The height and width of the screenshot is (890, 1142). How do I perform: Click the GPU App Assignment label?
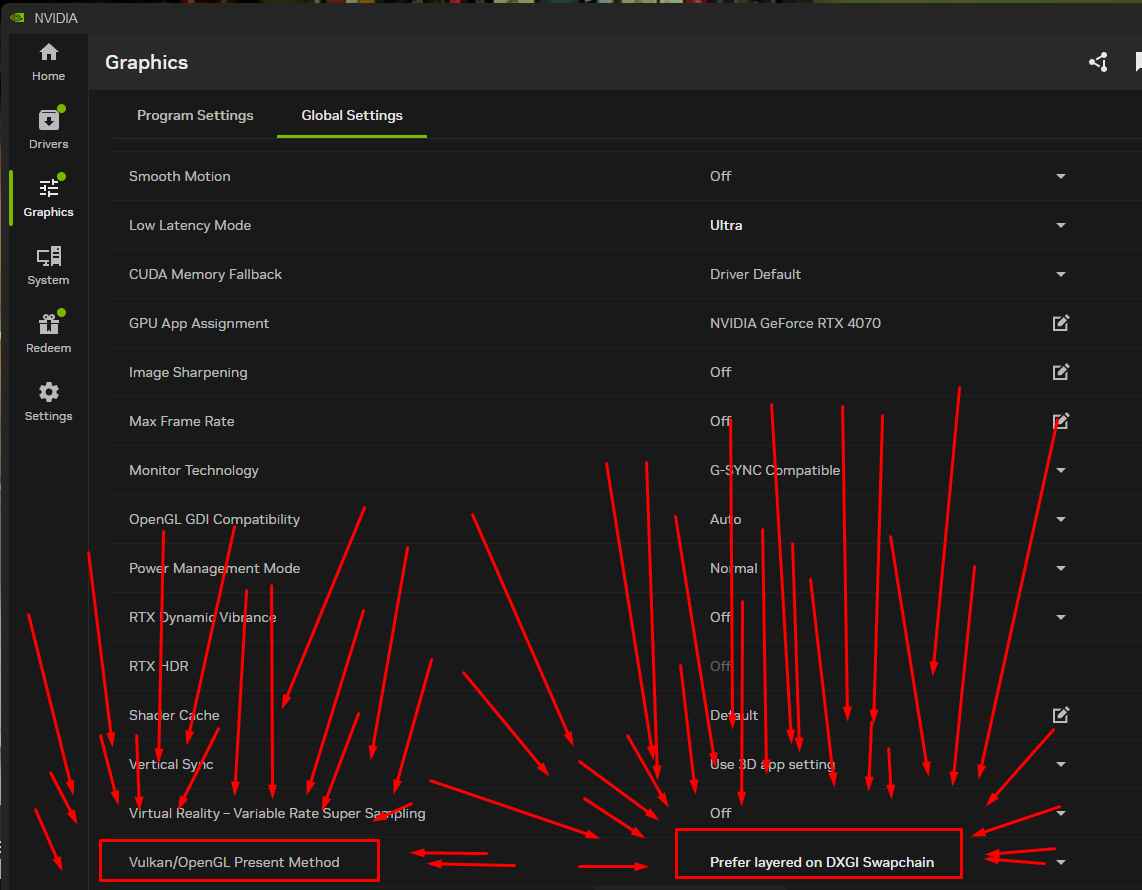(198, 323)
